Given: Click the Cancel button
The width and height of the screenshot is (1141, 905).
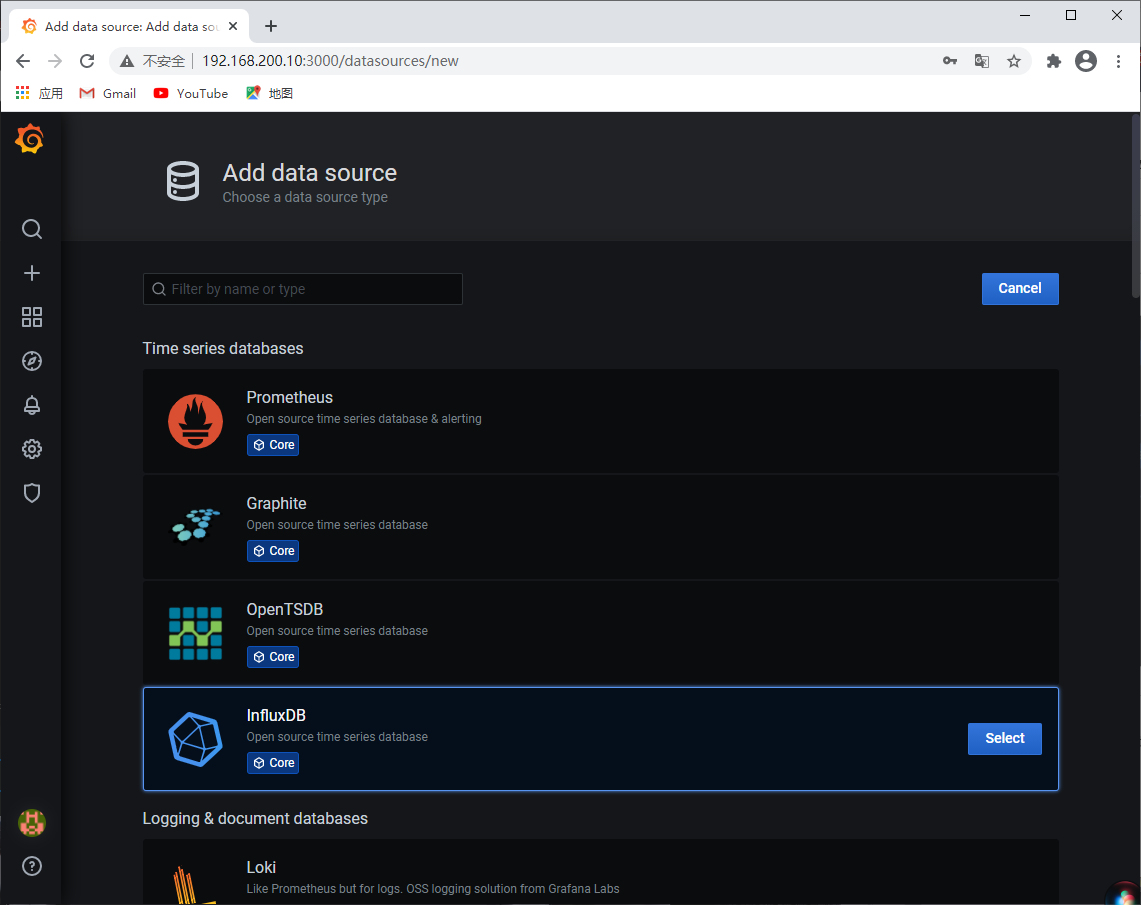Looking at the screenshot, I should [x=1019, y=289].
